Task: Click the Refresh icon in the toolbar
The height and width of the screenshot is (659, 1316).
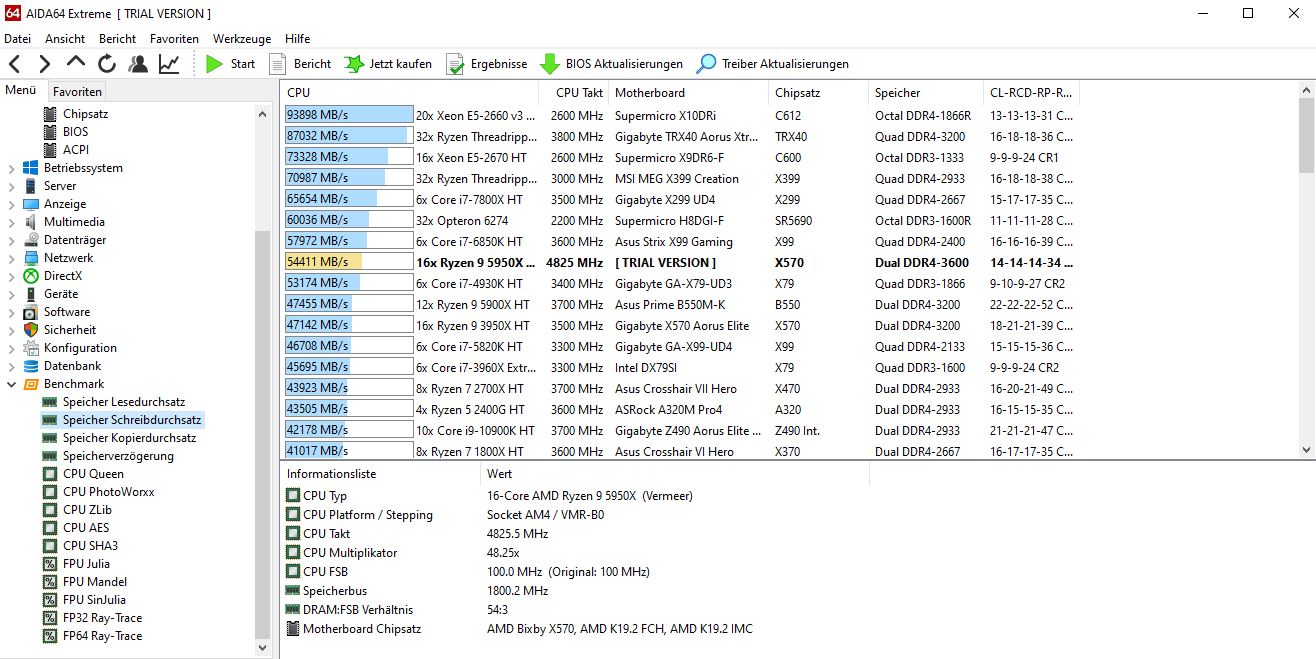Action: click(107, 64)
